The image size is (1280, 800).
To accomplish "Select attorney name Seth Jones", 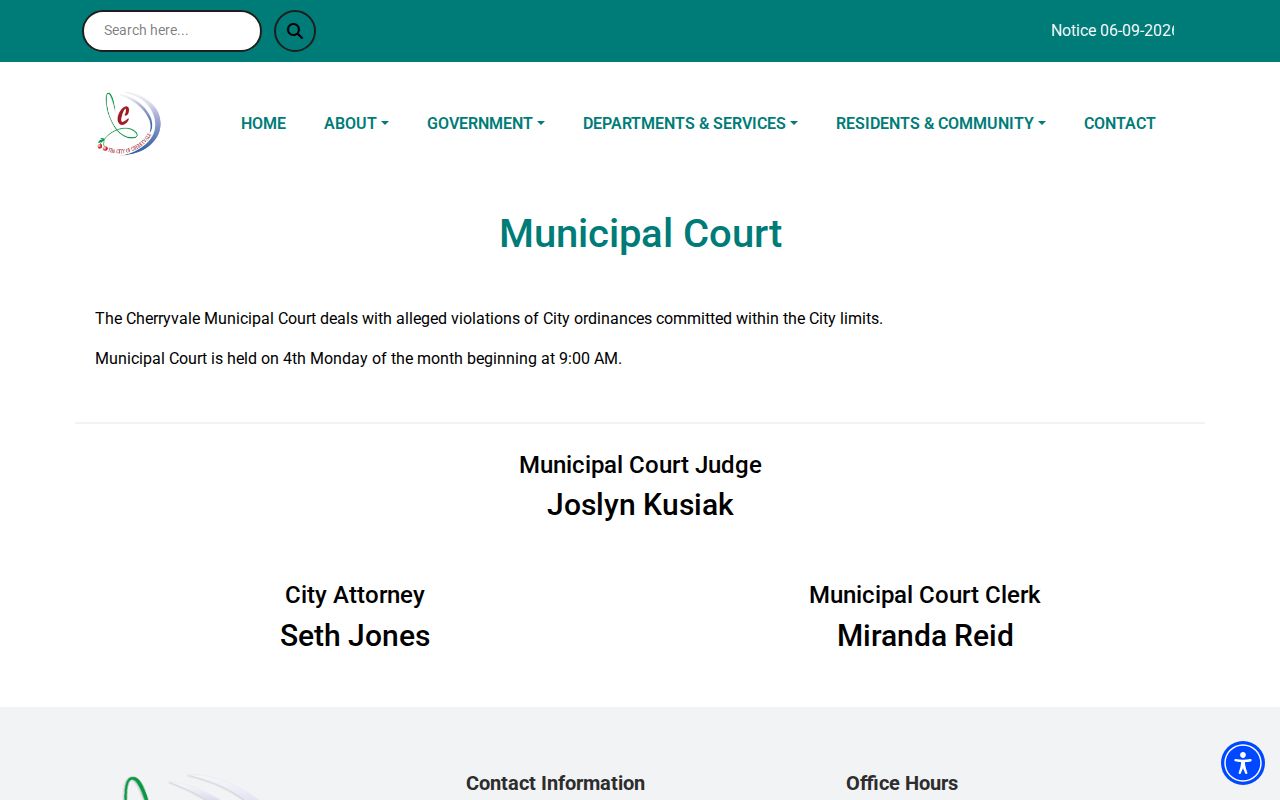I will point(355,636).
